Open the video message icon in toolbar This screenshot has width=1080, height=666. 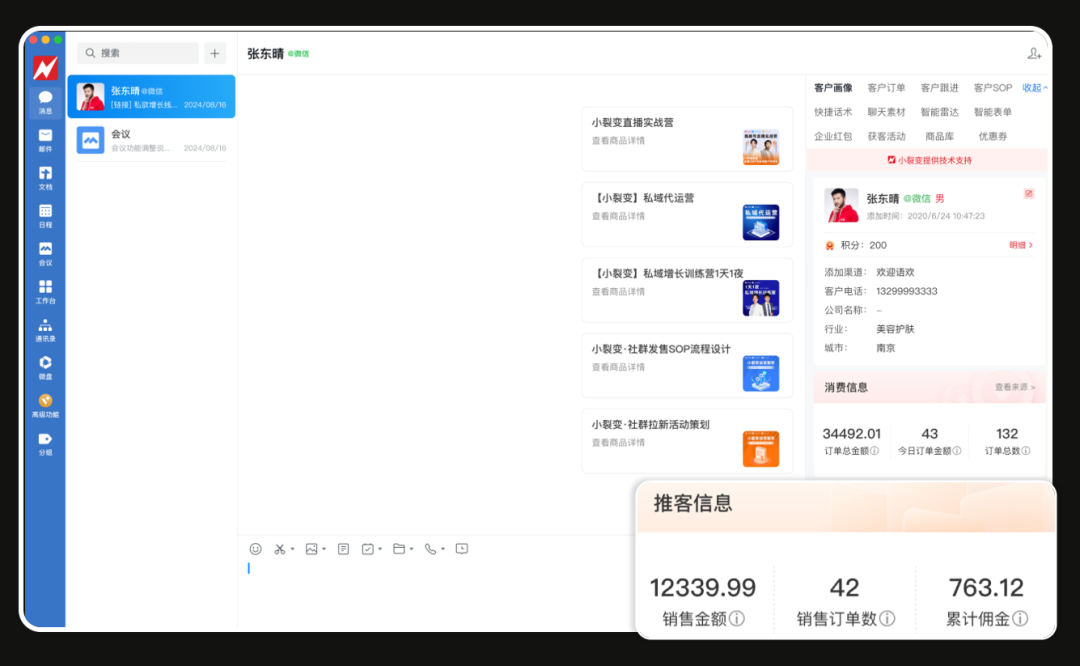click(462, 549)
